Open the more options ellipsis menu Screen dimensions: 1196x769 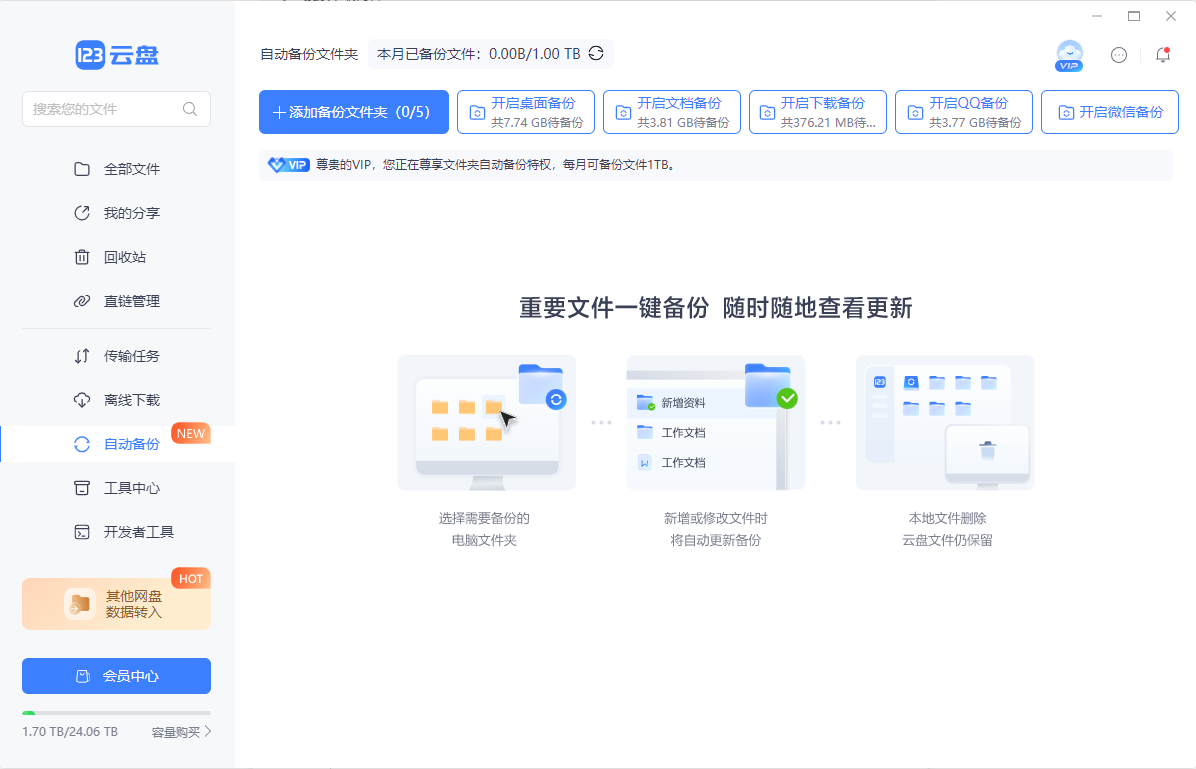click(1119, 56)
